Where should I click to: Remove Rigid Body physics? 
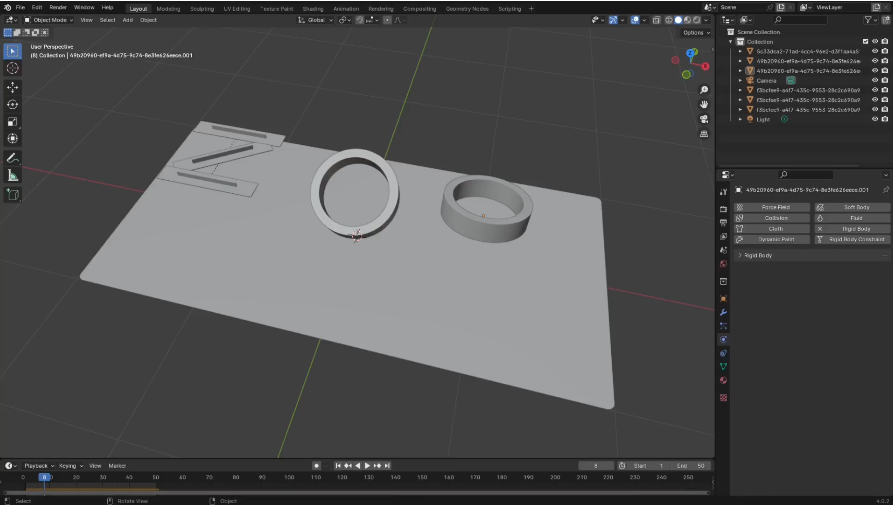pos(852,229)
